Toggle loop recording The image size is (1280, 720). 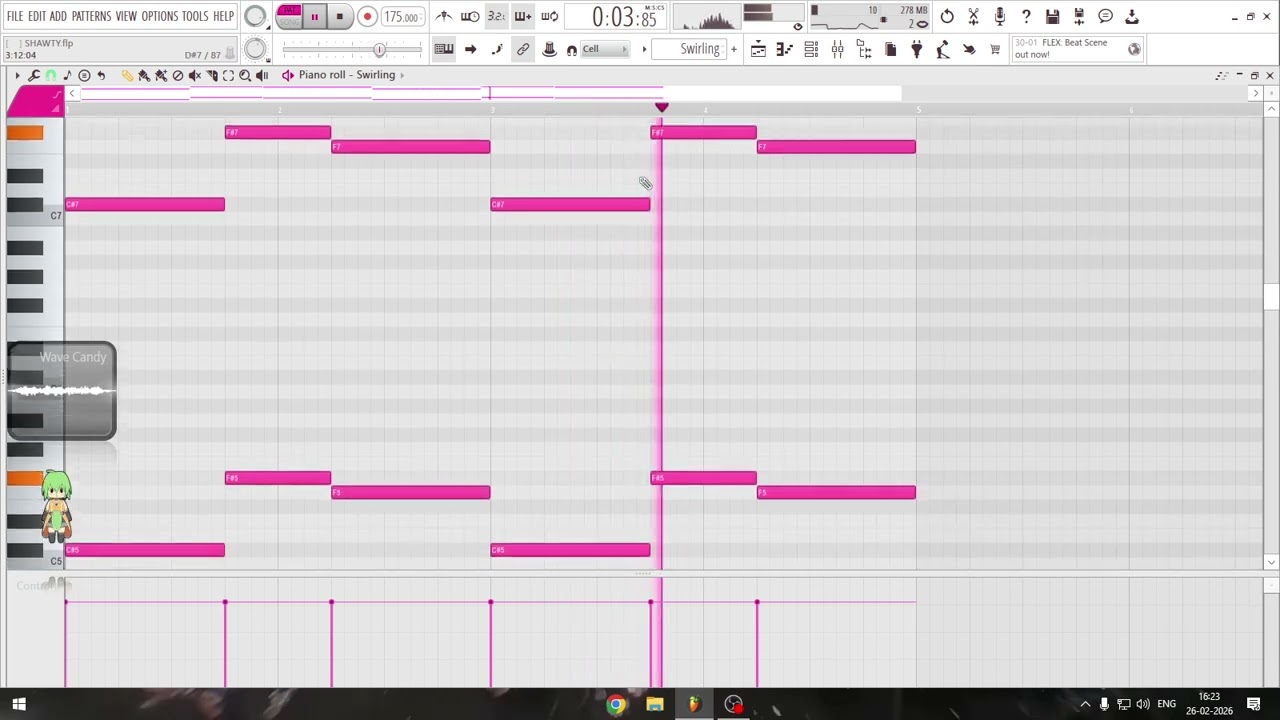(550, 16)
